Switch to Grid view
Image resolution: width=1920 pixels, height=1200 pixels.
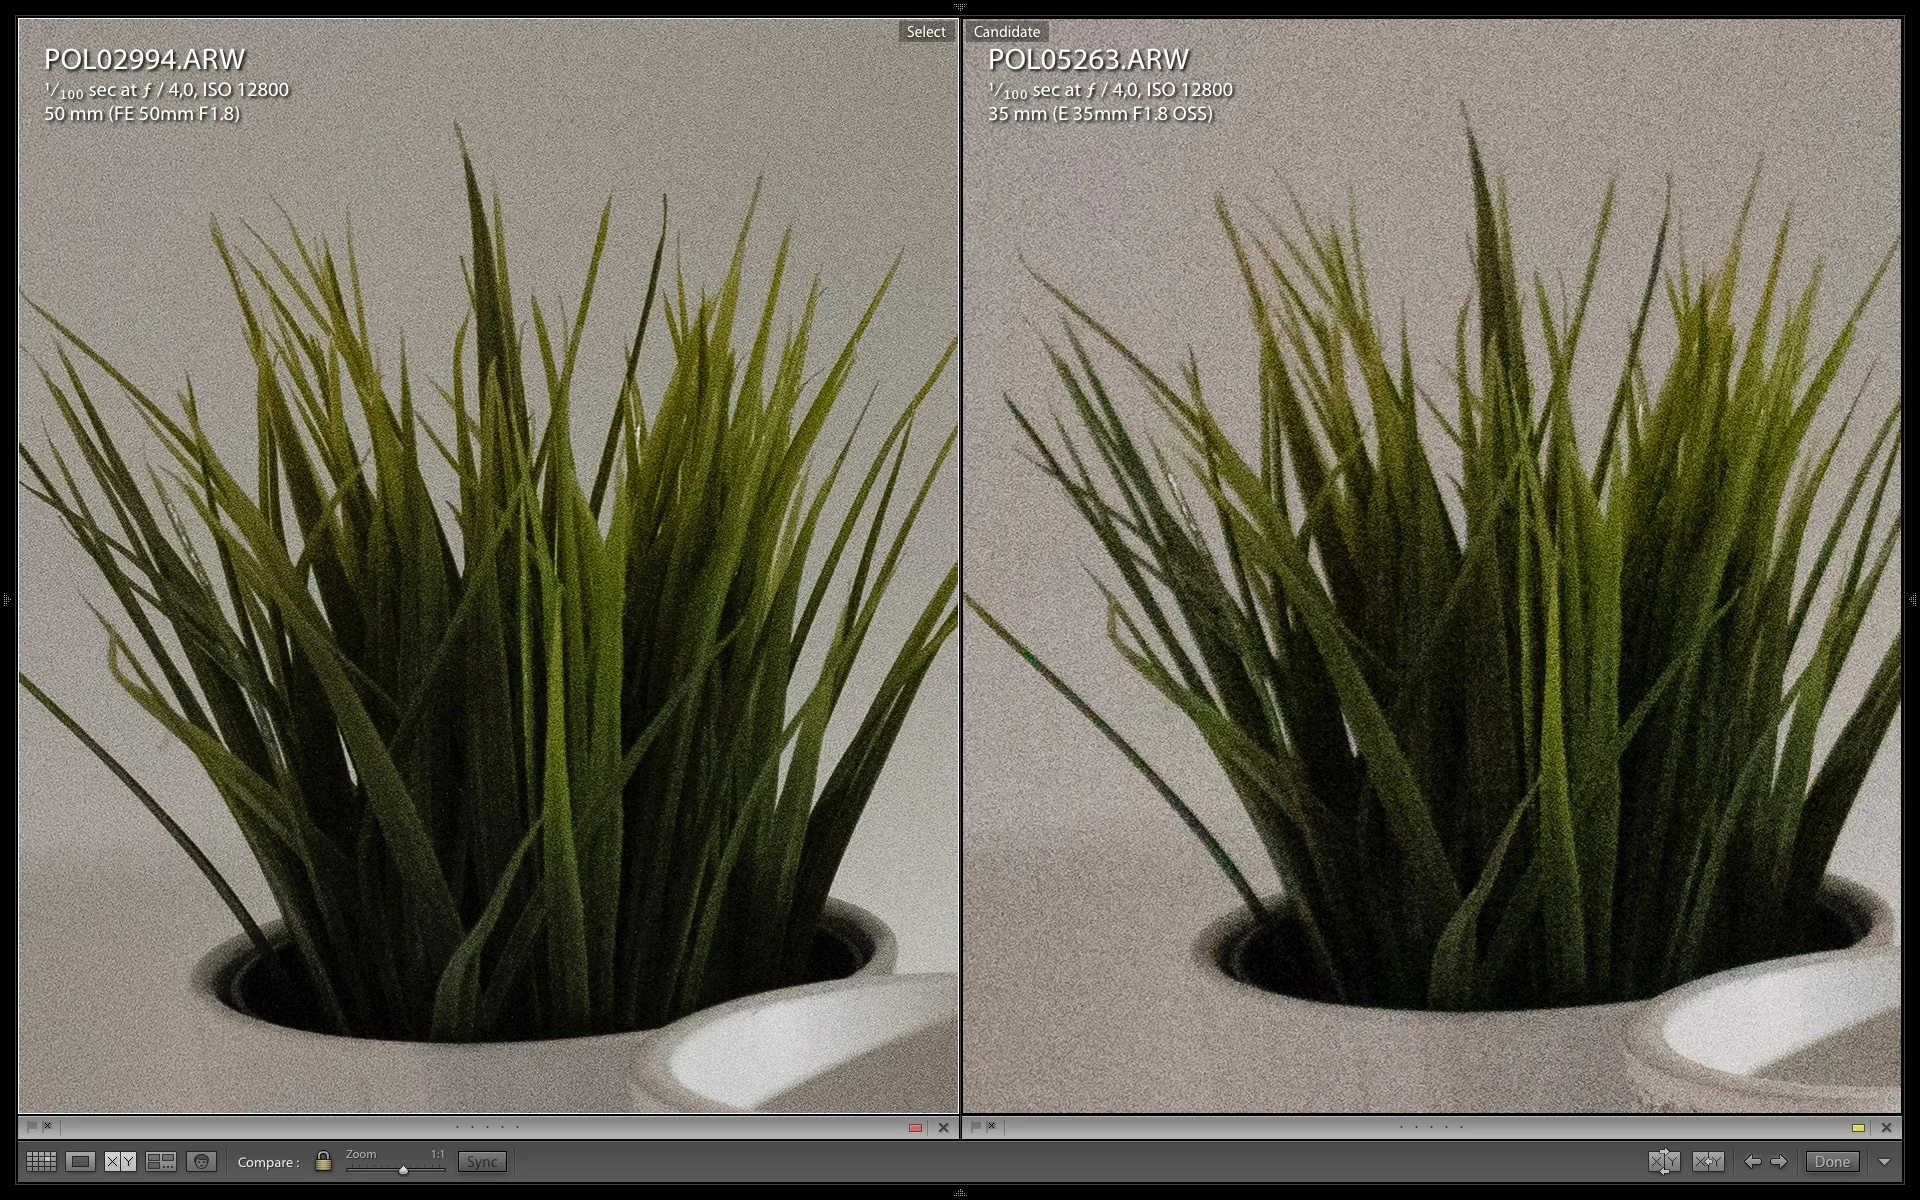[x=41, y=1161]
